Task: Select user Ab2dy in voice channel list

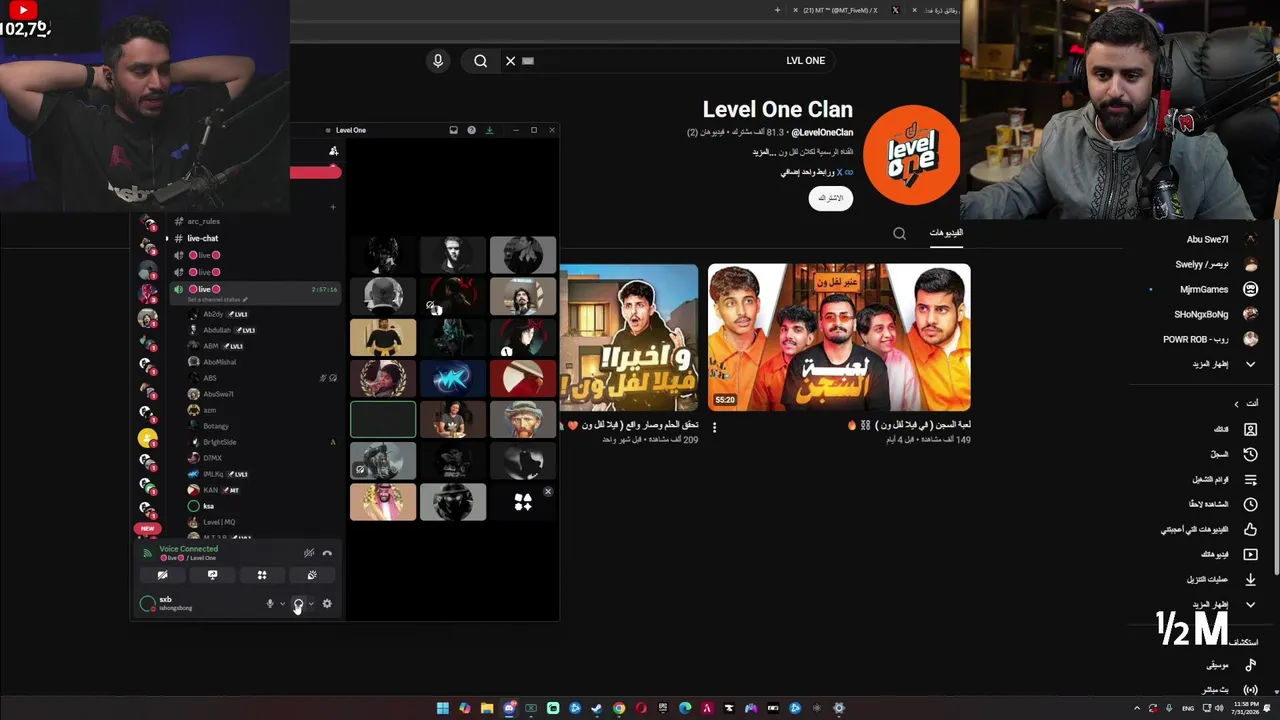Action: pos(213,314)
